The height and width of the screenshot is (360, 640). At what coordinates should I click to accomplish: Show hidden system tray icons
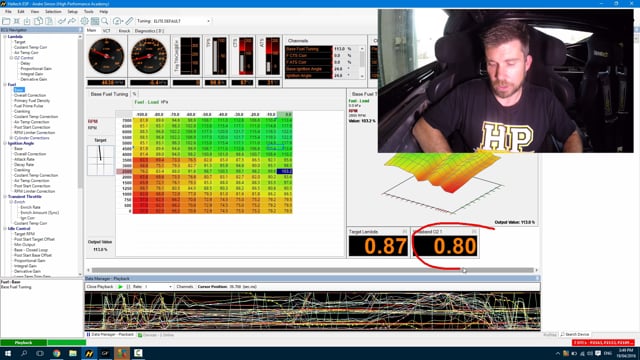[558, 353]
